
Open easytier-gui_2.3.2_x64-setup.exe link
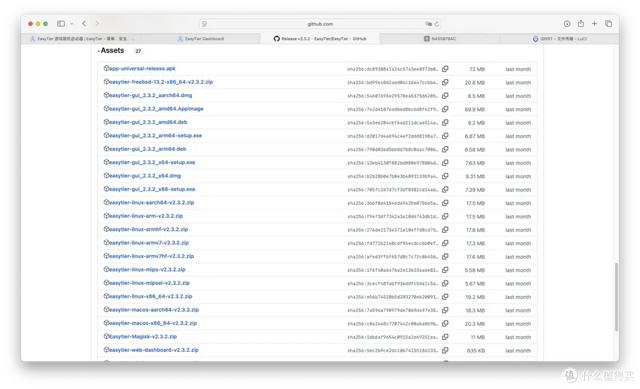click(x=151, y=162)
